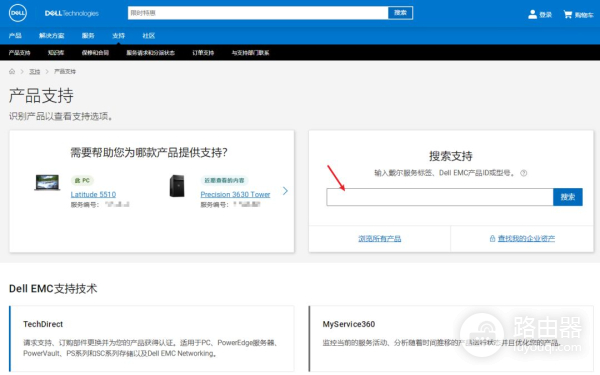
Task: Click the lock icon beside 查找我的企业资产
Action: pos(492,239)
